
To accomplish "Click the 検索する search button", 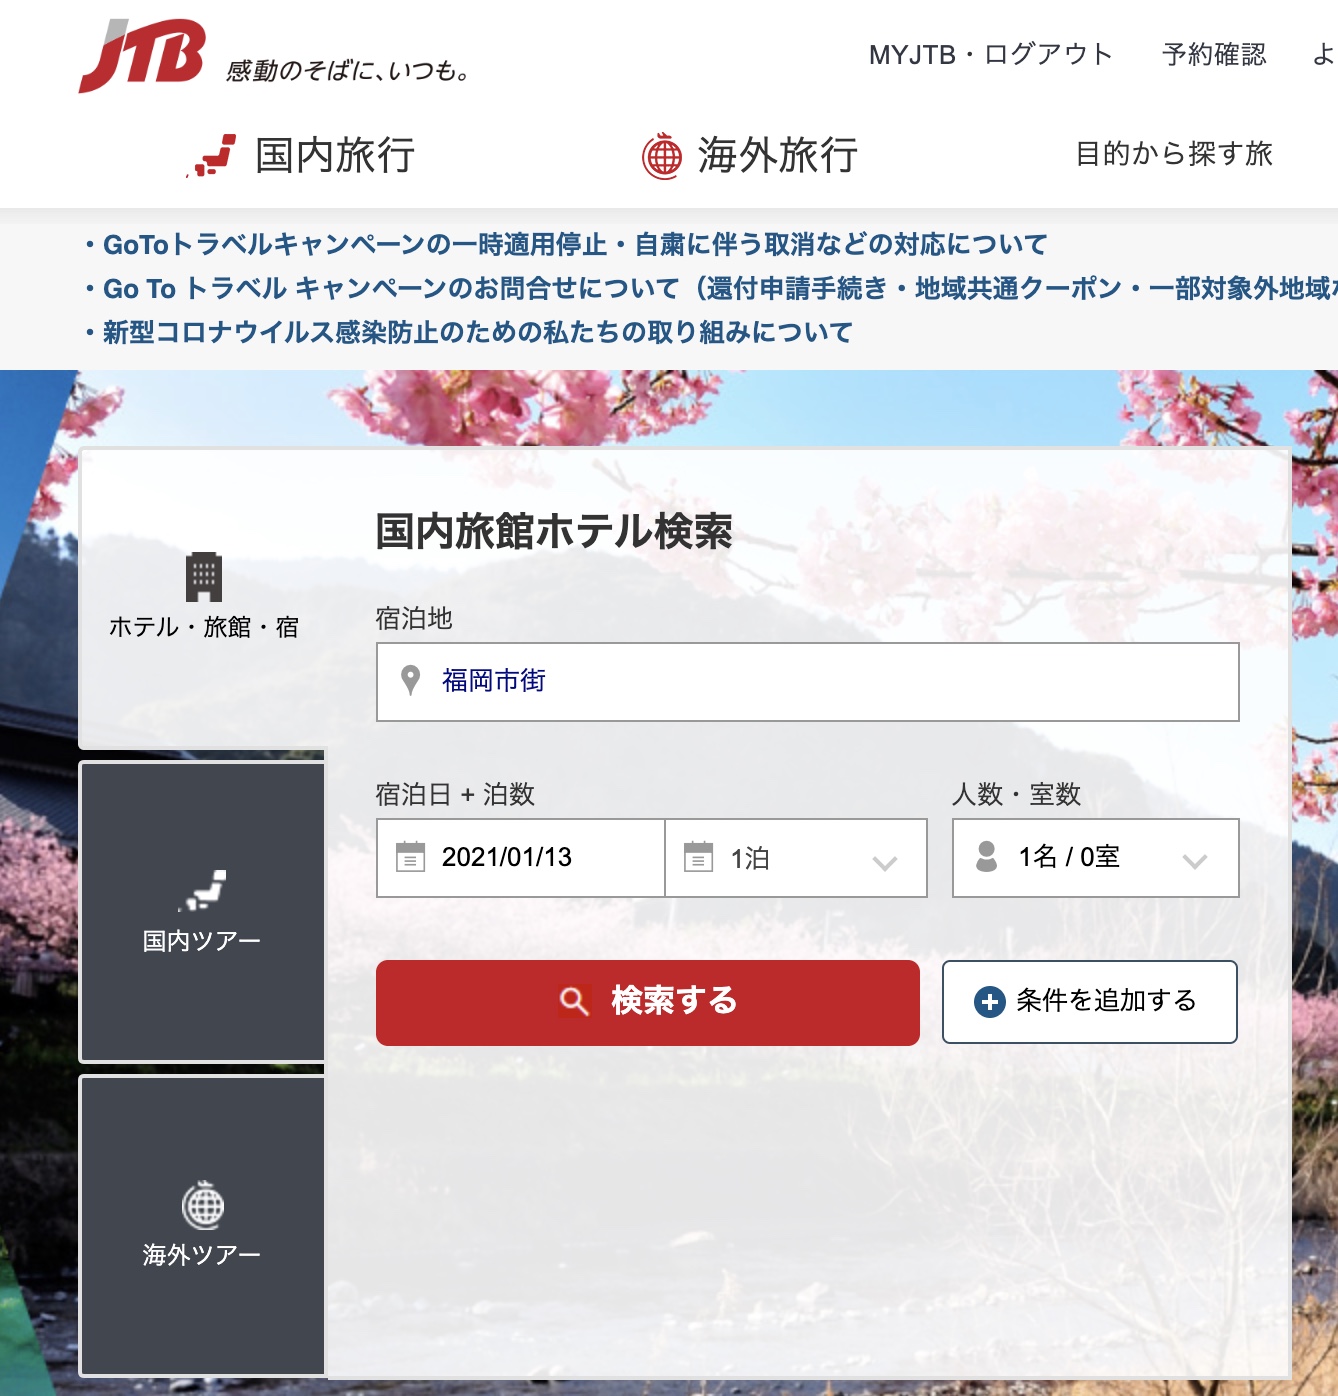I will (648, 1001).
